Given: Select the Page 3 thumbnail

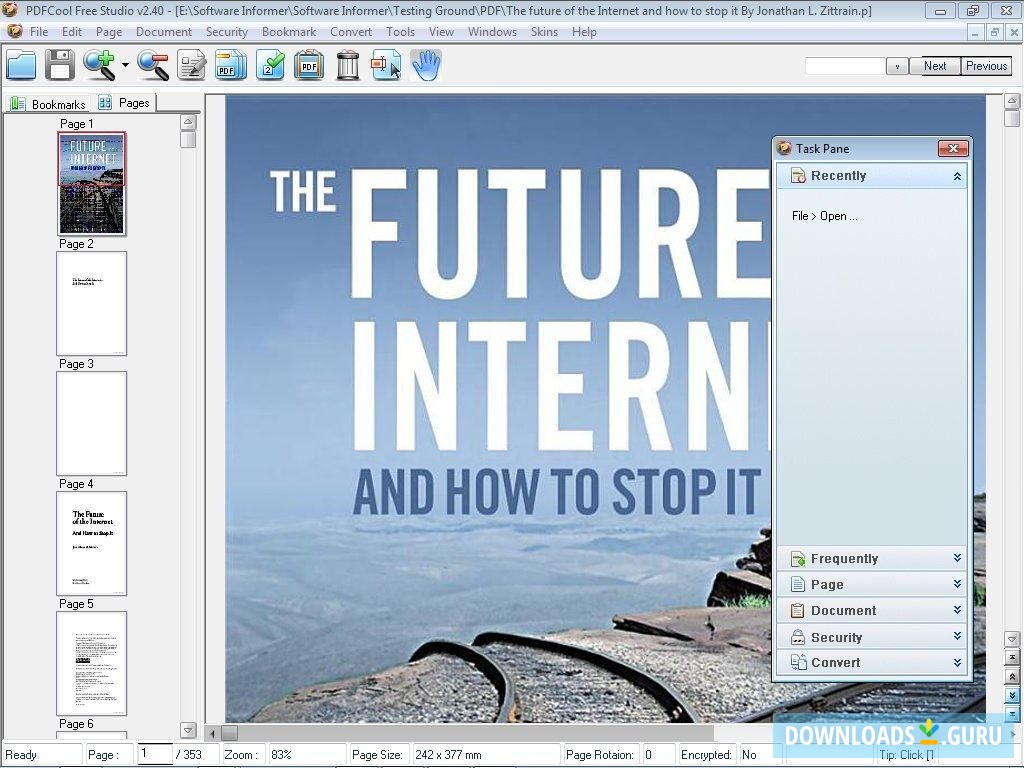Looking at the screenshot, I should tap(91, 424).
